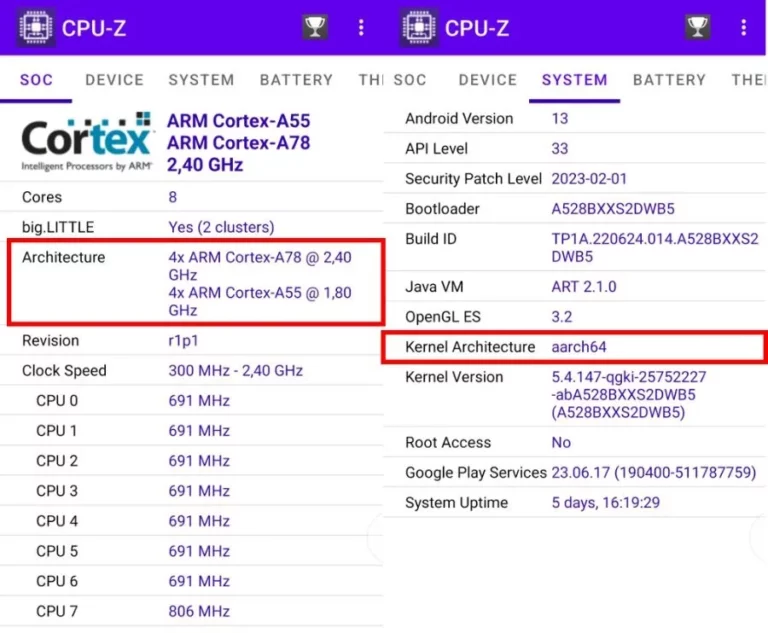
Task: Tap the 'Clock Speed' label
Action: tap(64, 371)
